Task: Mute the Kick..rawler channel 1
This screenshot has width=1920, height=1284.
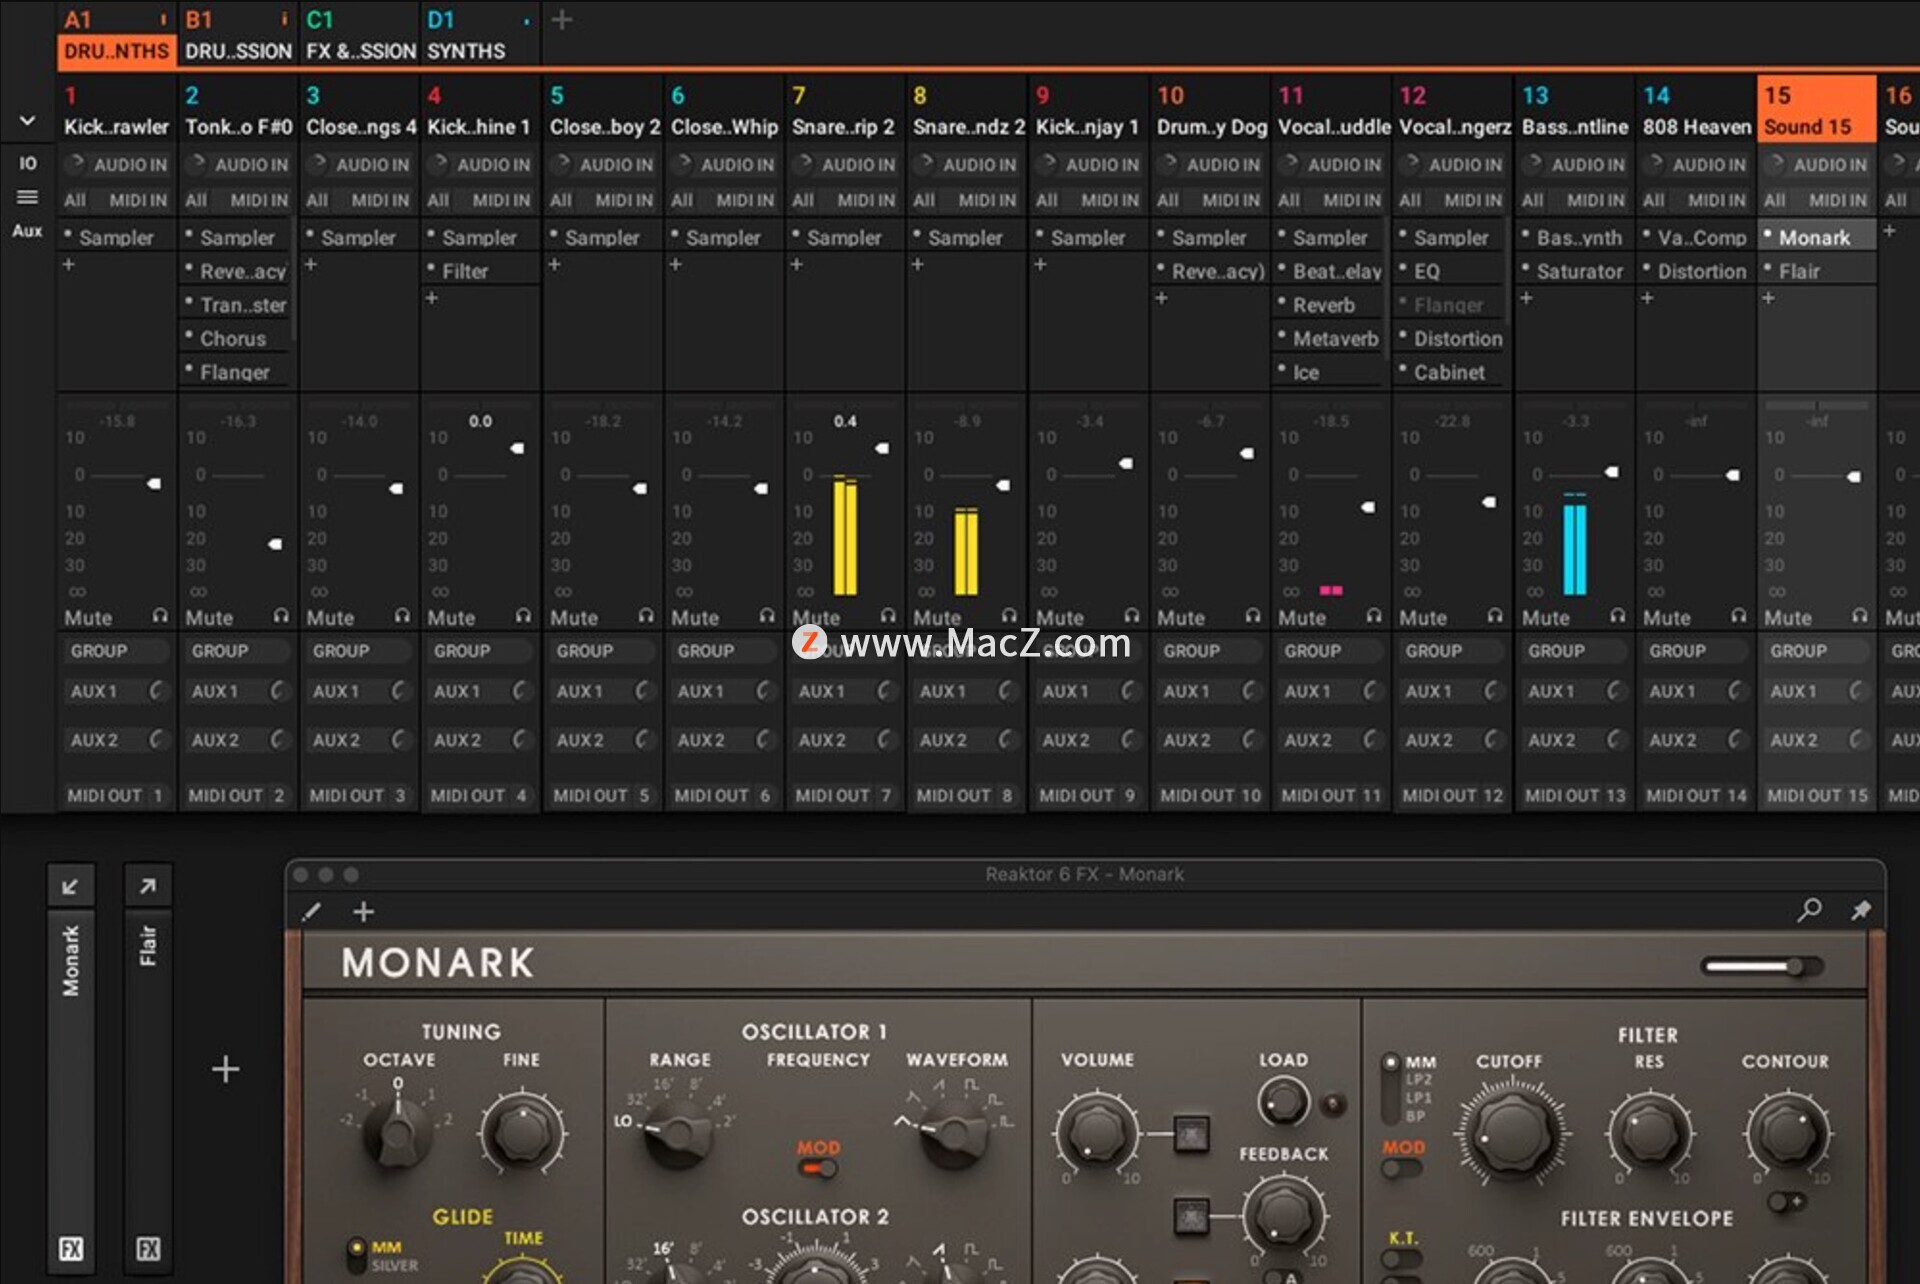Action: pyautogui.click(x=89, y=618)
